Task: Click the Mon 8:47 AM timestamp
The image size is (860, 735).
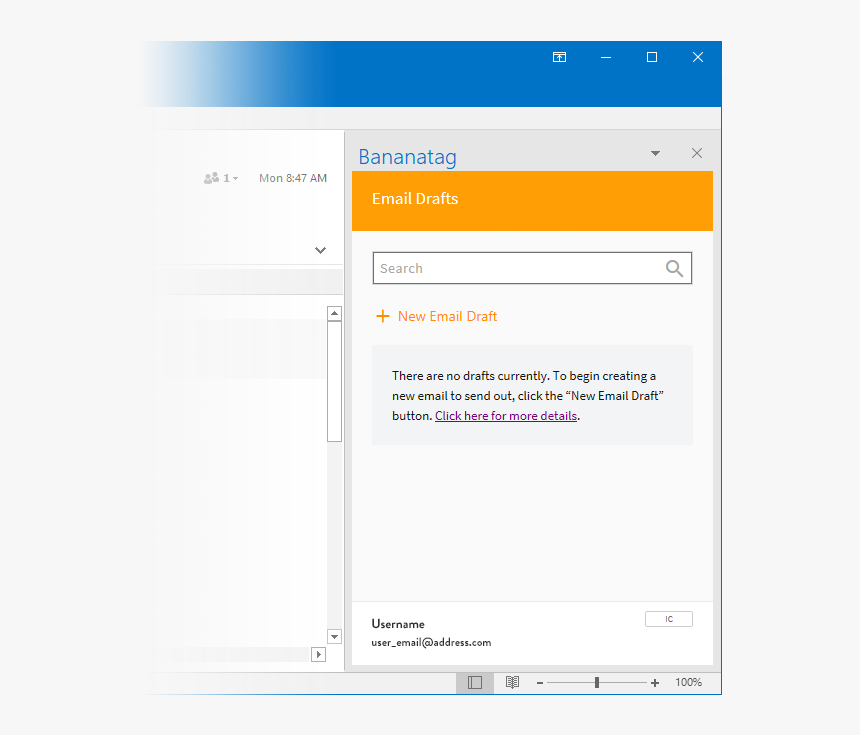Action: pos(293,178)
